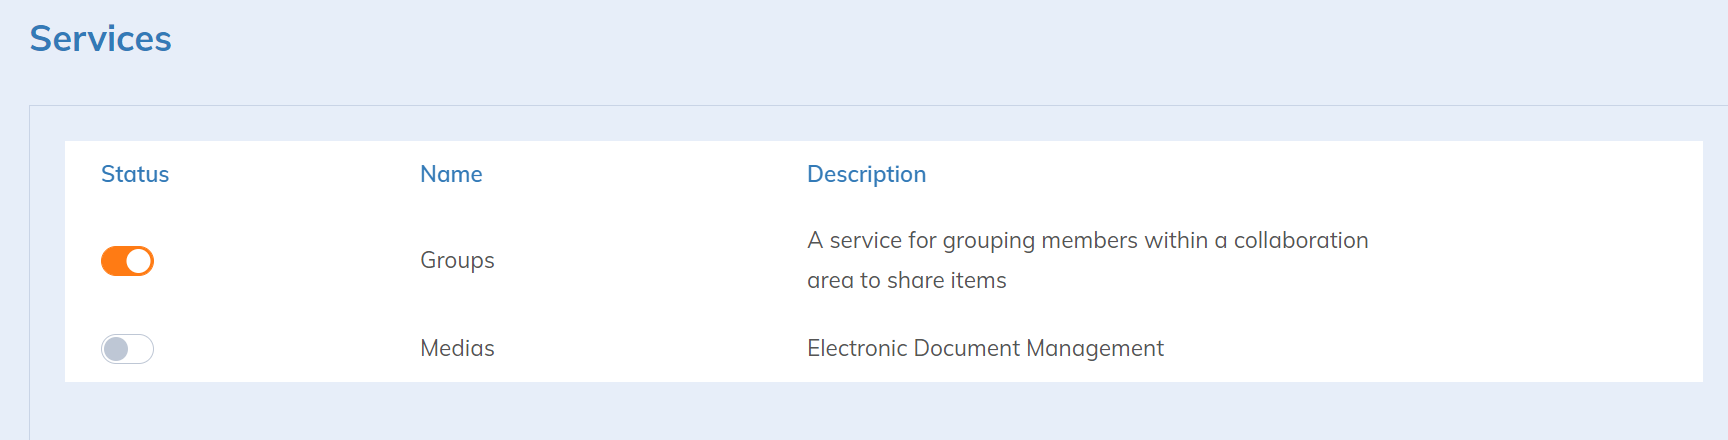The width and height of the screenshot is (1728, 440).
Task: Enable the Medias service toggle
Action: 127,349
